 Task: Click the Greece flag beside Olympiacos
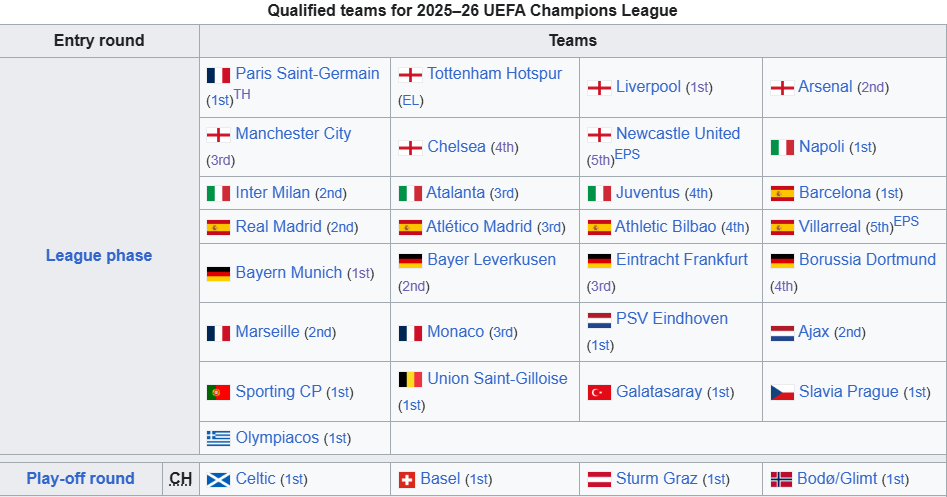click(x=218, y=438)
